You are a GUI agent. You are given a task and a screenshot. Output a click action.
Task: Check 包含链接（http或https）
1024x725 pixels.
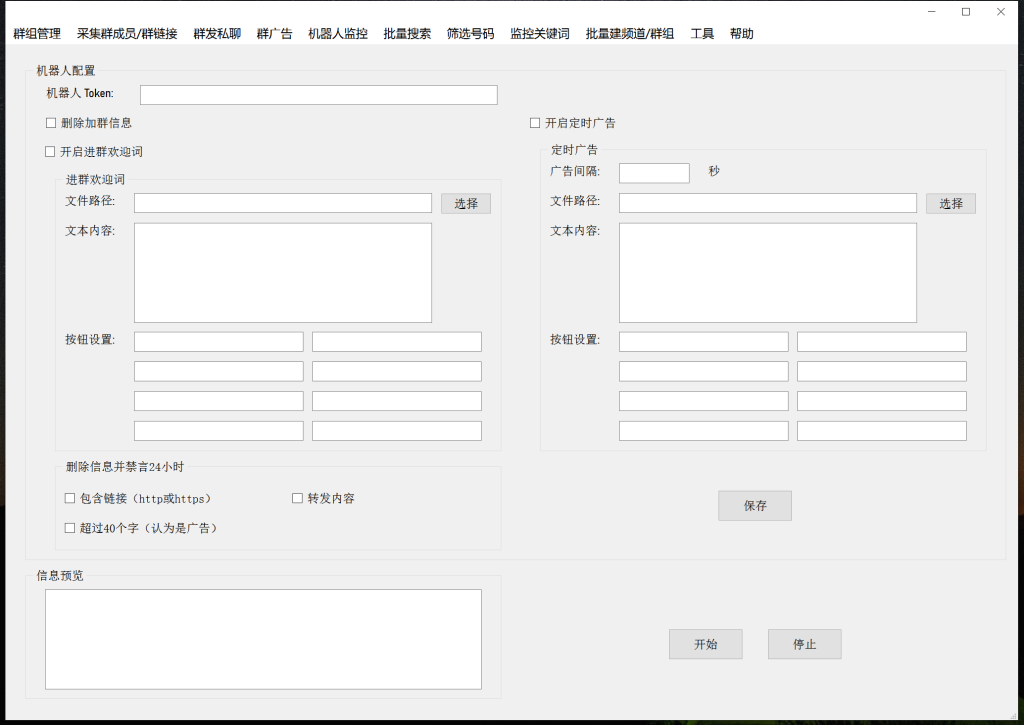70,497
